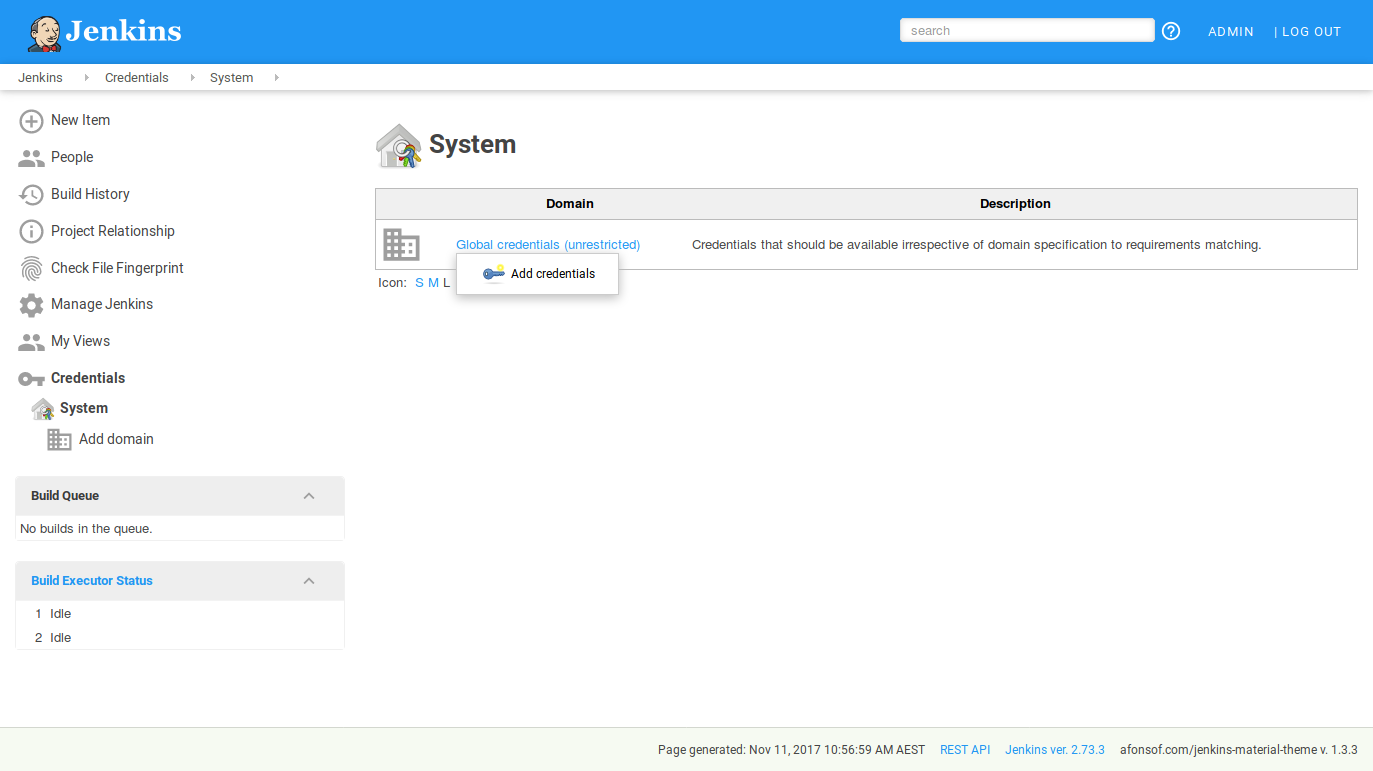This screenshot has width=1373, height=771.
Task: Click the LOG OUT link
Action: [1311, 32]
